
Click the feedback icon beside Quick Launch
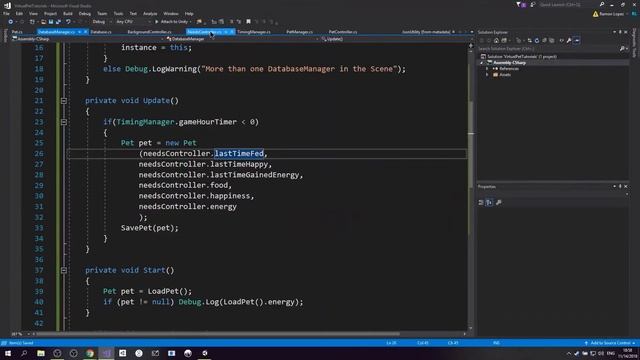click(x=533, y=4)
